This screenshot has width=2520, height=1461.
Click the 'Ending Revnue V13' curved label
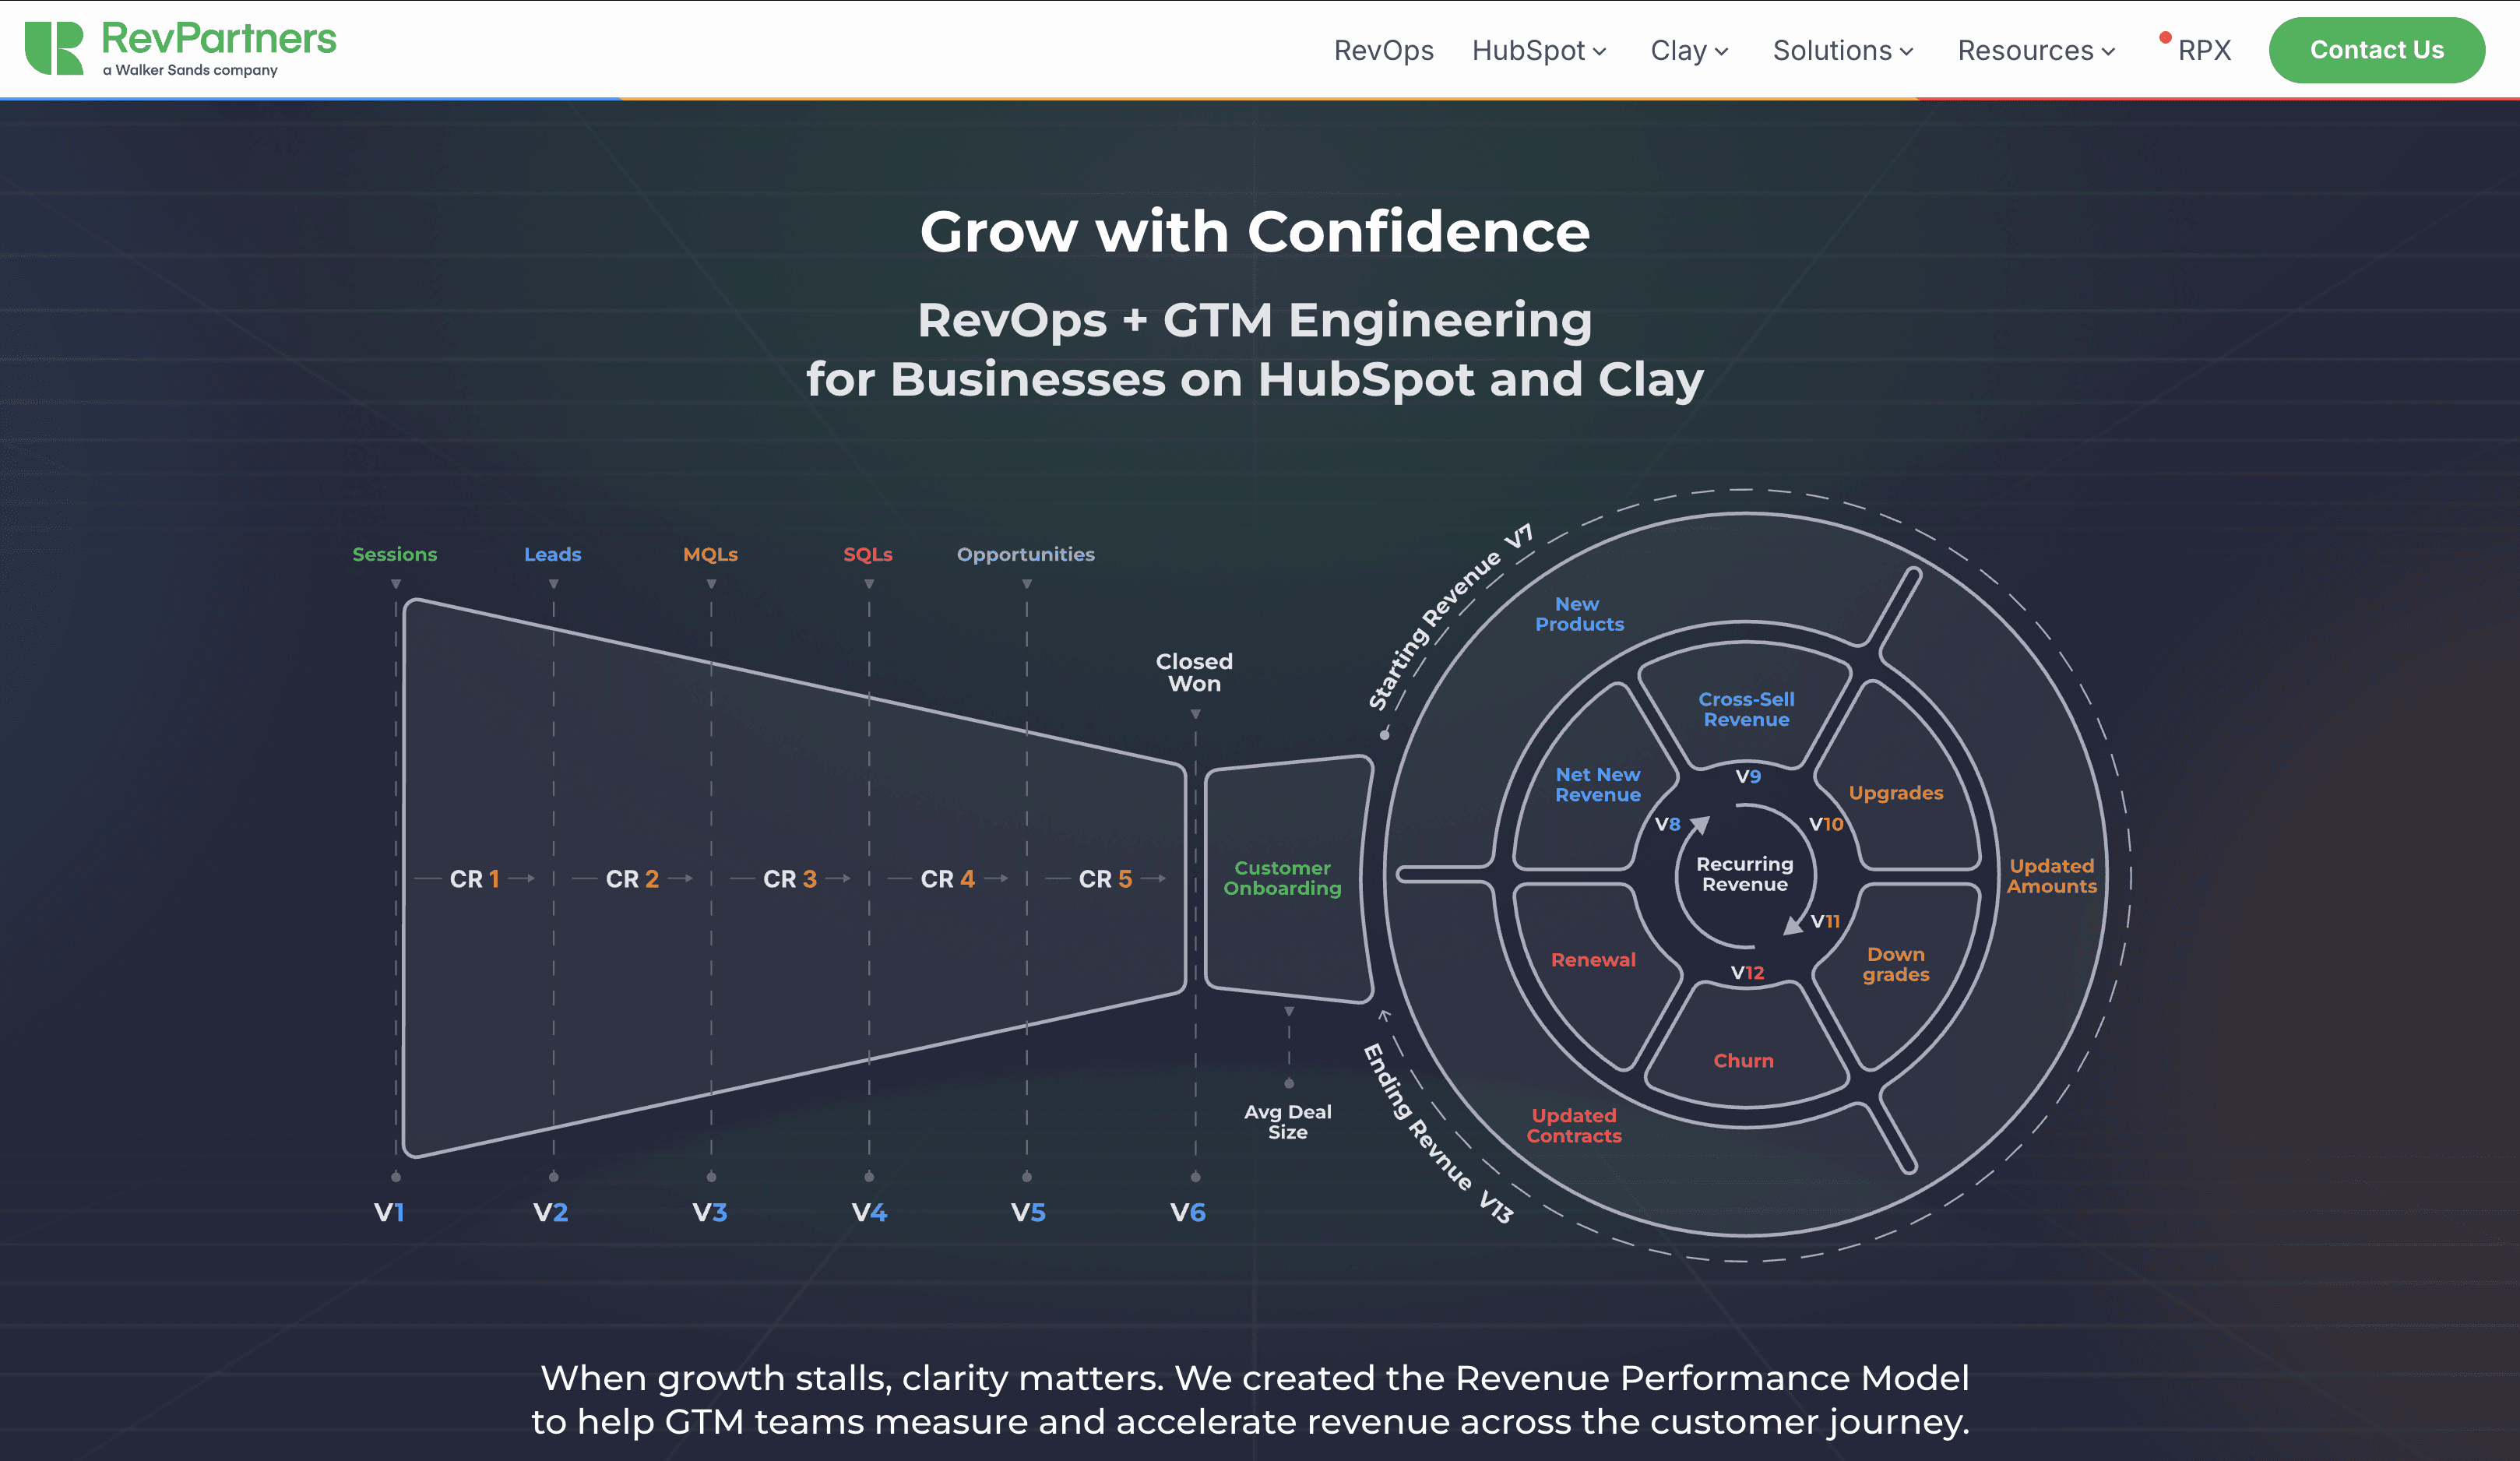(1437, 1133)
